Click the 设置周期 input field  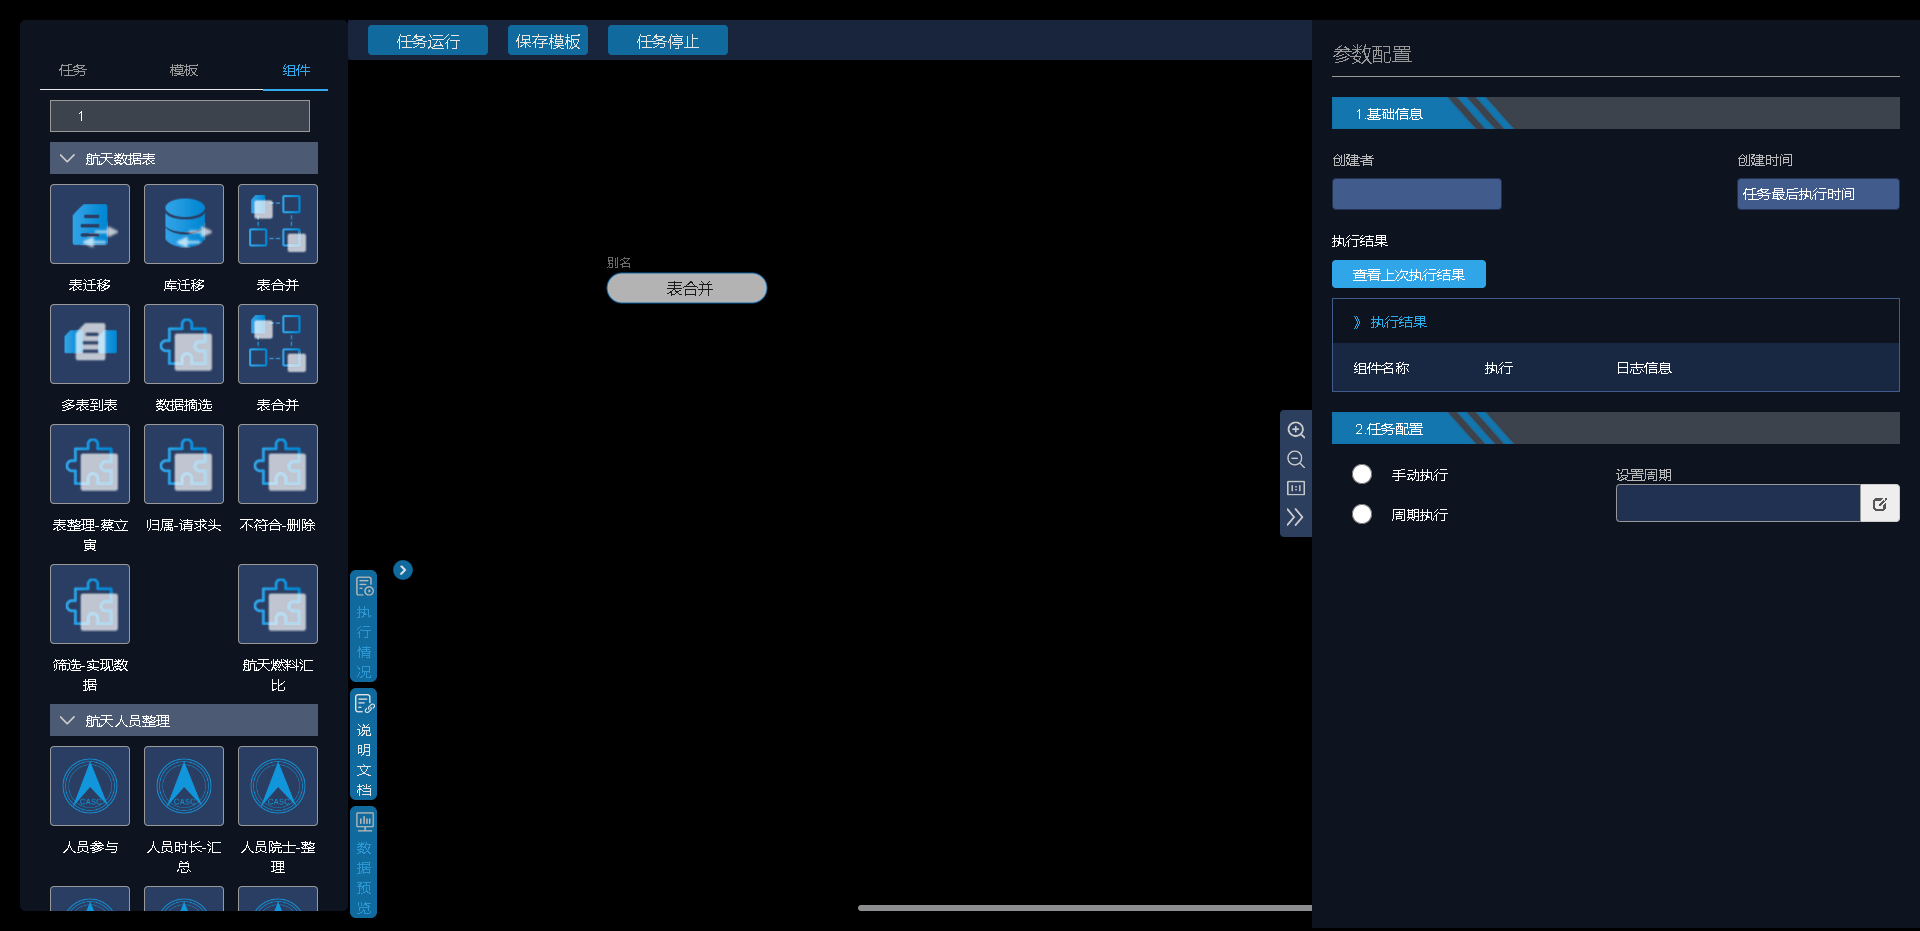pyautogui.click(x=1738, y=504)
